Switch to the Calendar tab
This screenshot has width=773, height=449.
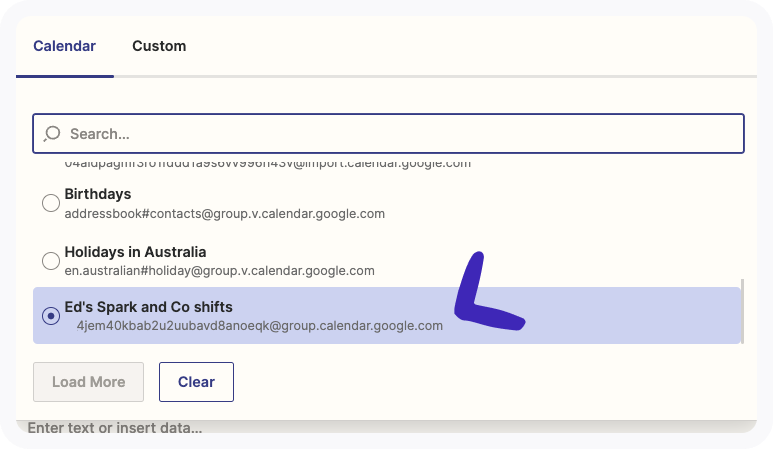coord(64,46)
